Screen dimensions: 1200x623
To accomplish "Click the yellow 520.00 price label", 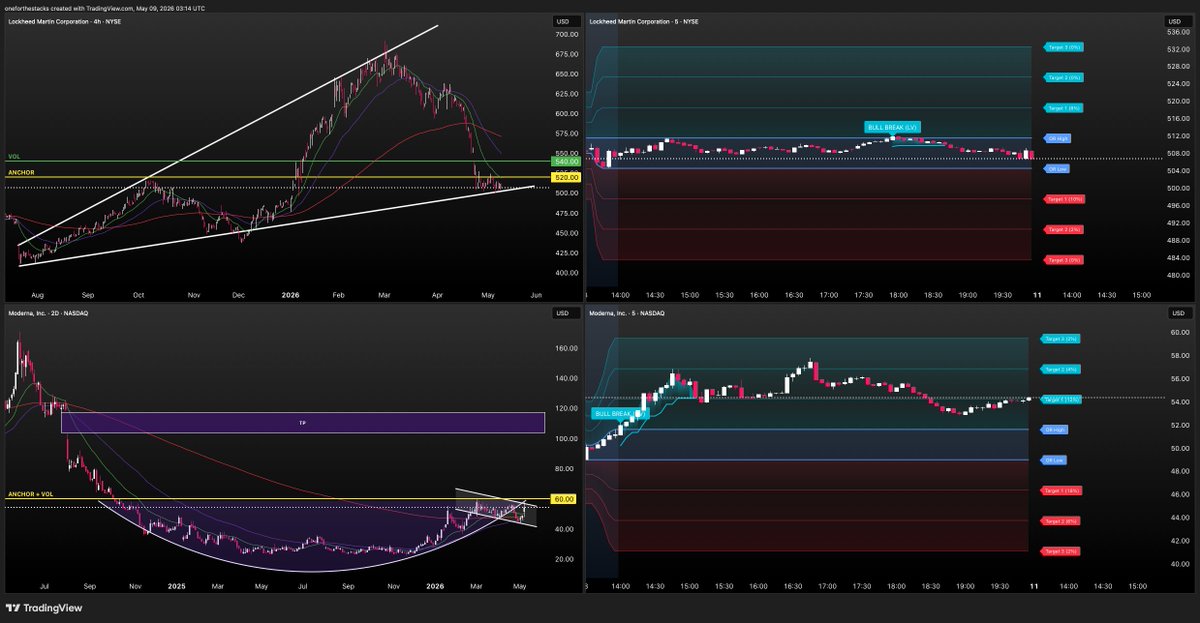I will point(565,177).
